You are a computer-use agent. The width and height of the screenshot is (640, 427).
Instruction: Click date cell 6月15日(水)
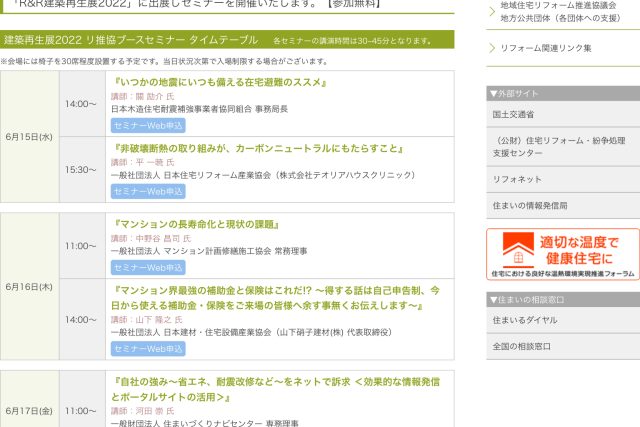click(x=29, y=137)
